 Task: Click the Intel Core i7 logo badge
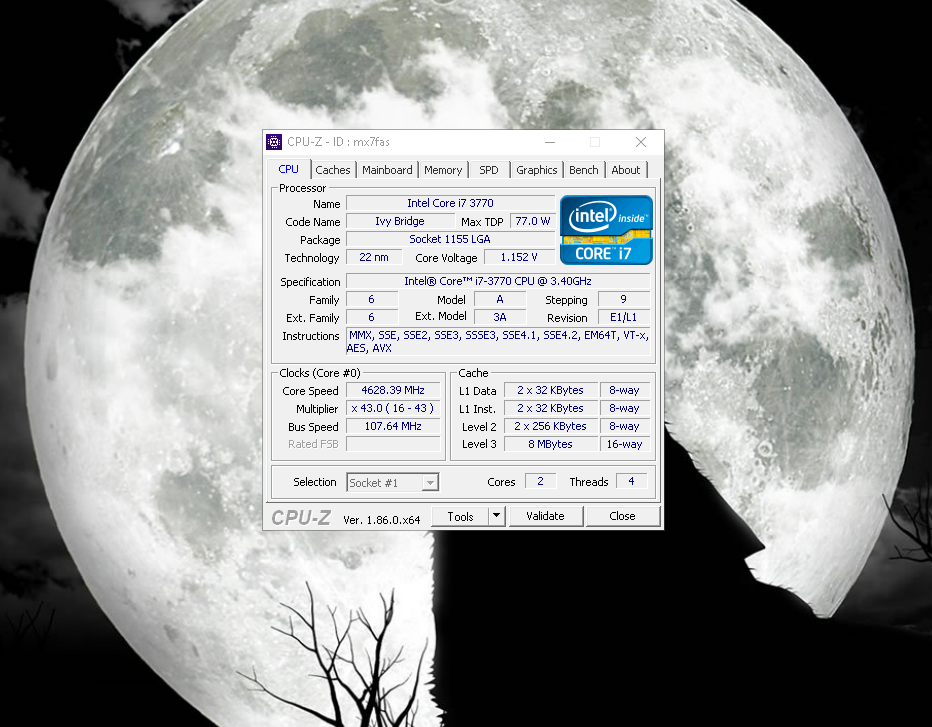606,230
